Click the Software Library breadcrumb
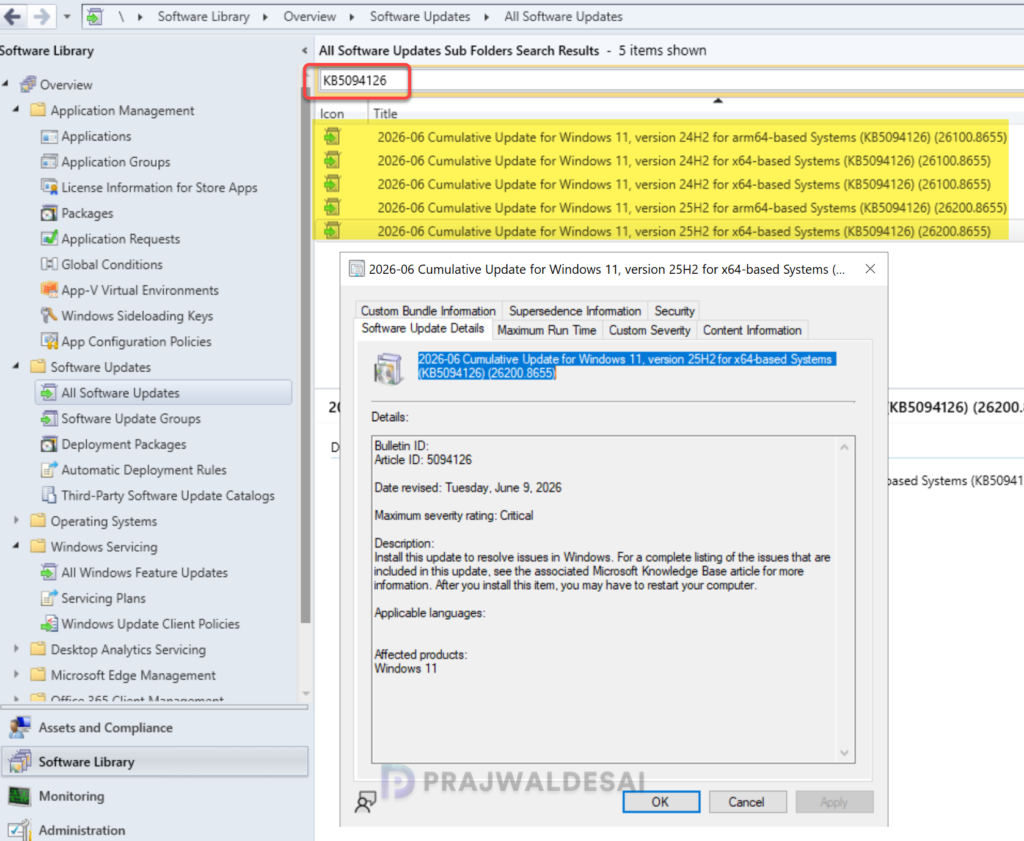 (204, 17)
